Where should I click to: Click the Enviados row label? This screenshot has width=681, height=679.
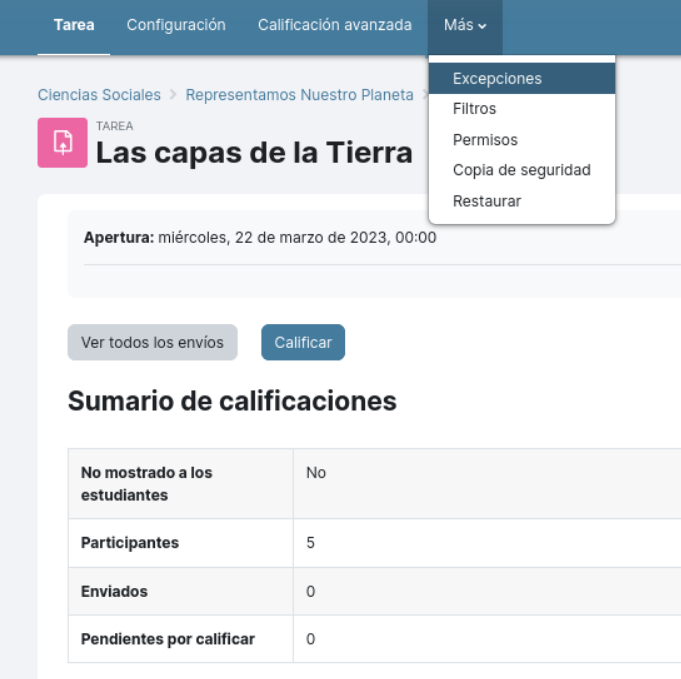point(114,591)
